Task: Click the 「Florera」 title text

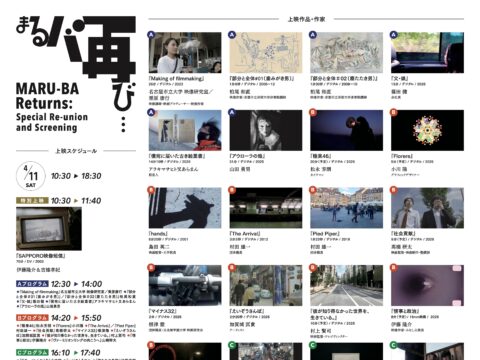Action: [x=402, y=156]
